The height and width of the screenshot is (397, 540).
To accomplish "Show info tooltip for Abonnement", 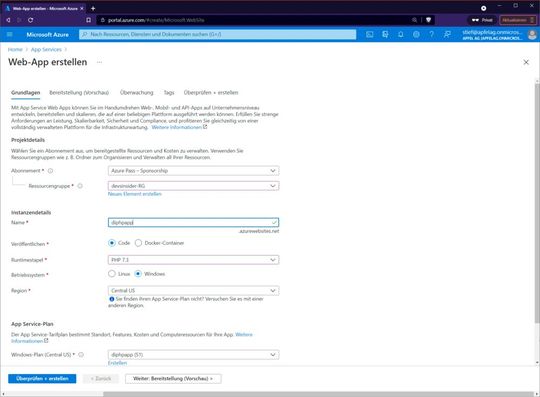I will click(50, 171).
